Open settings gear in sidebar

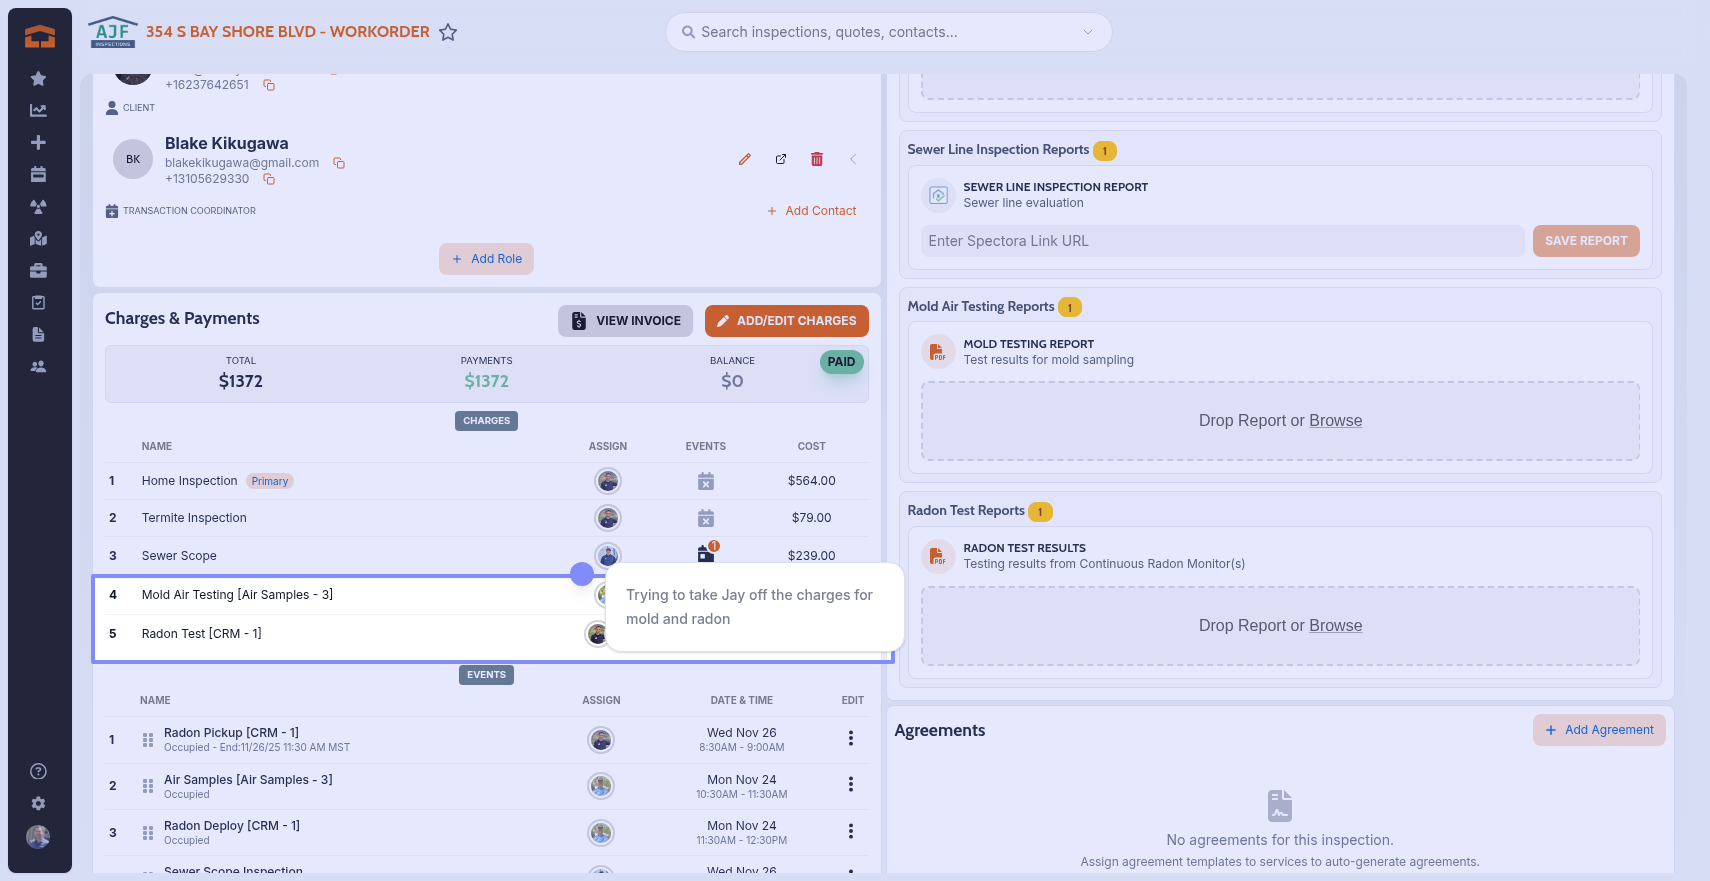click(x=38, y=803)
